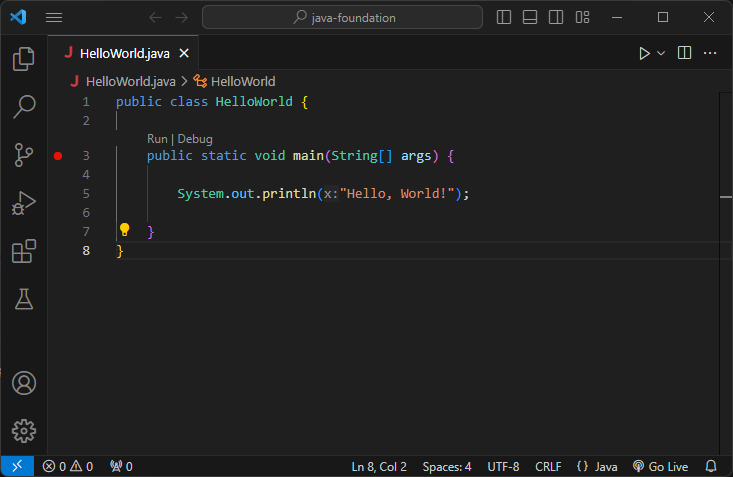The height and width of the screenshot is (477, 733).
Task: Open the Manage gear menu
Action: point(24,431)
